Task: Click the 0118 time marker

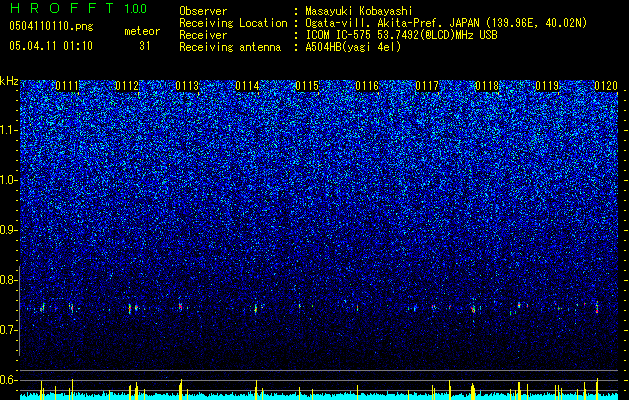Action: [487, 86]
